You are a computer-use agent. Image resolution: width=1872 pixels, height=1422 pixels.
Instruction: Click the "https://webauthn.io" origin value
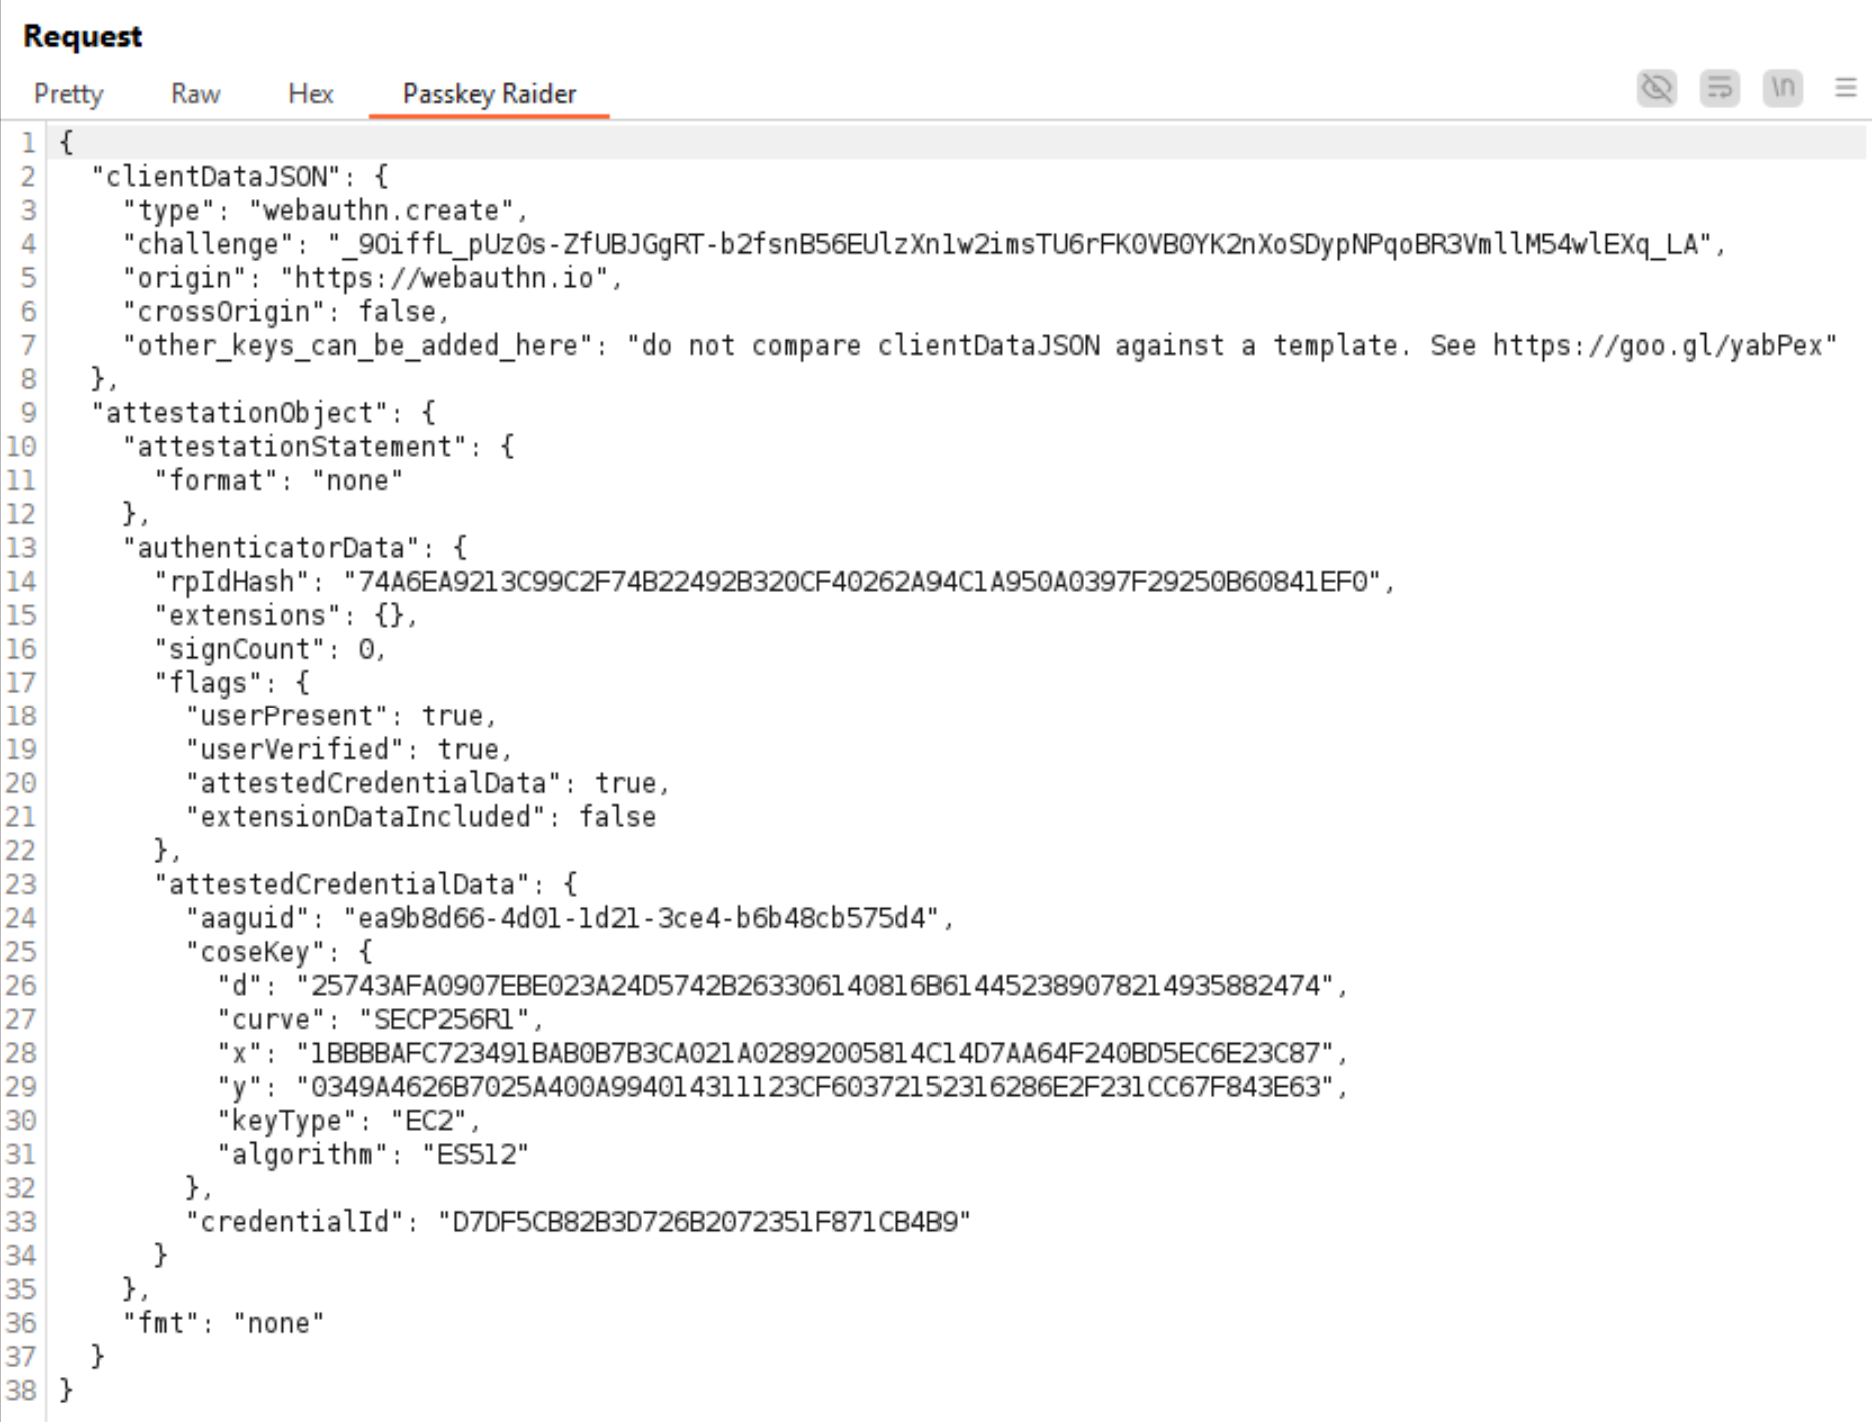[x=444, y=278]
